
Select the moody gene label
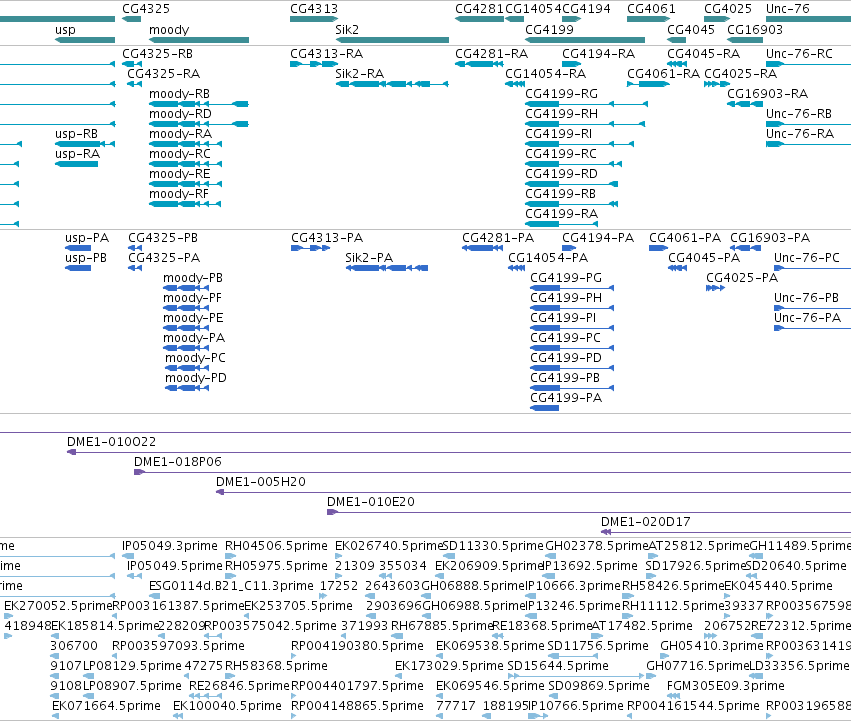(169, 30)
